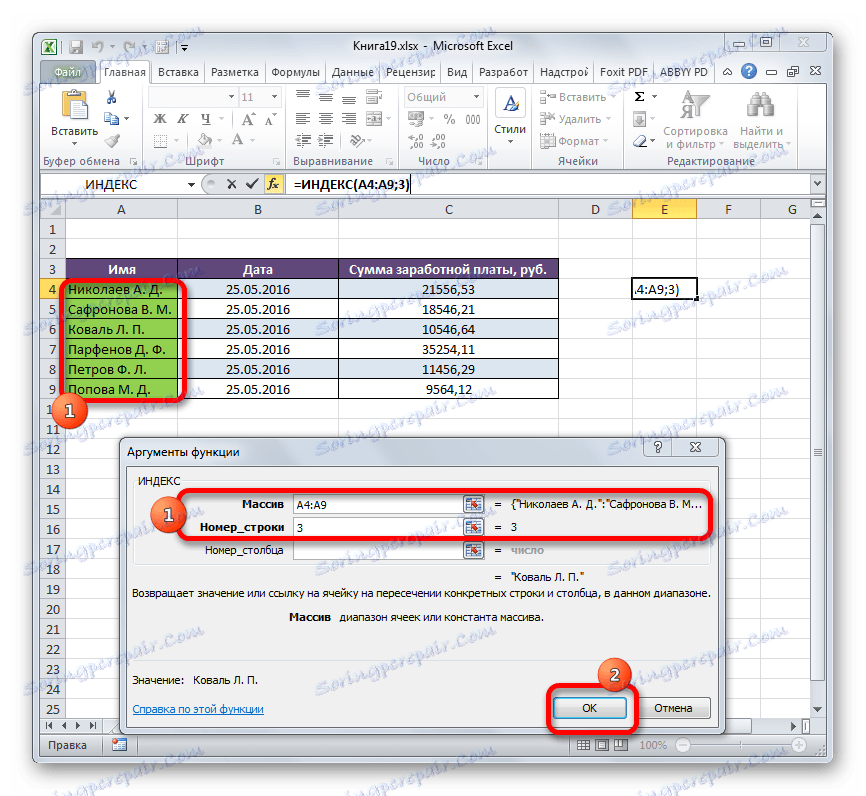Screen dimensions: 866x796
Task: Switch to the Вид tab
Action: click(x=457, y=72)
